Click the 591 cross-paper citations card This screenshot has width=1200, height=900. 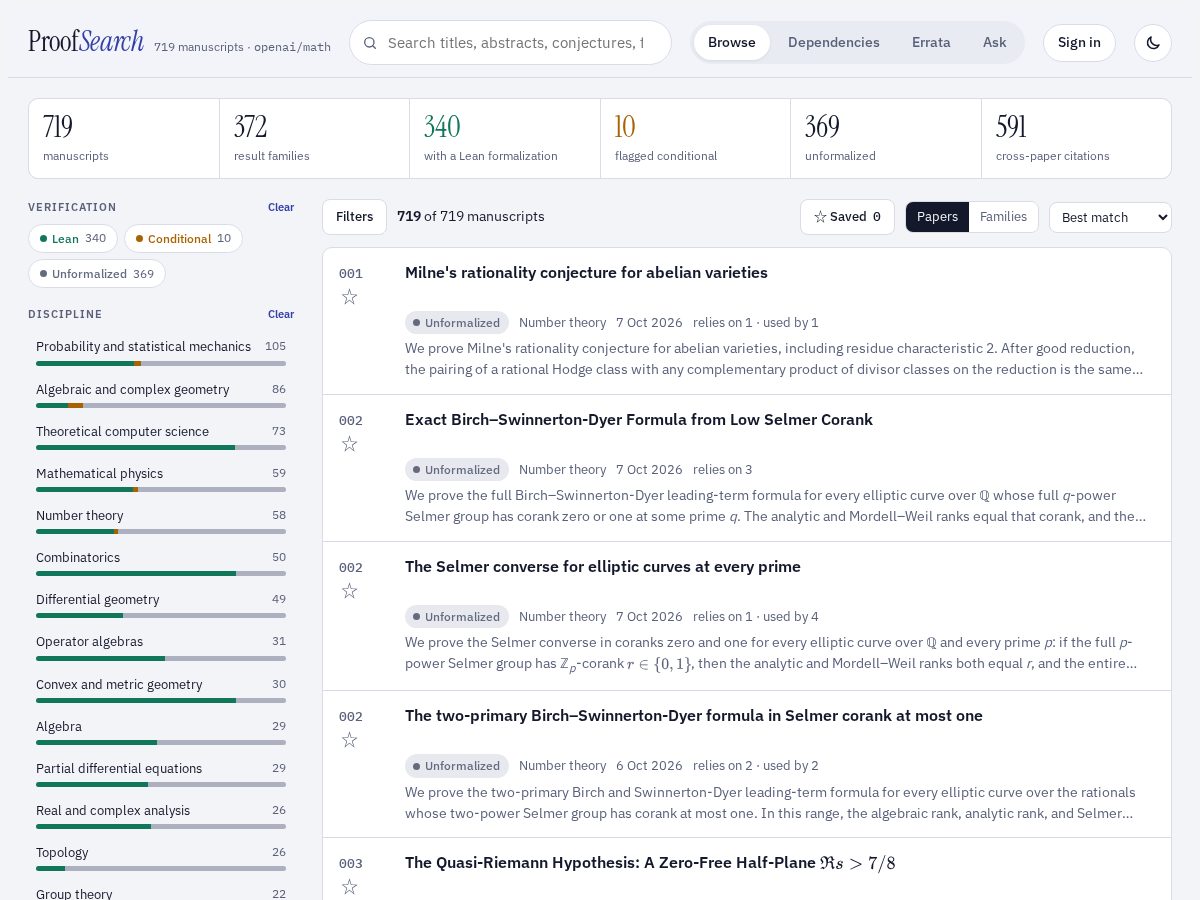(1076, 139)
